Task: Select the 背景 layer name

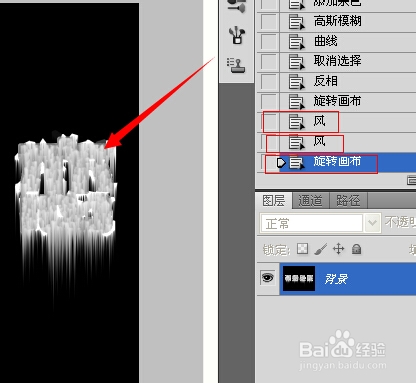Action: tap(336, 279)
